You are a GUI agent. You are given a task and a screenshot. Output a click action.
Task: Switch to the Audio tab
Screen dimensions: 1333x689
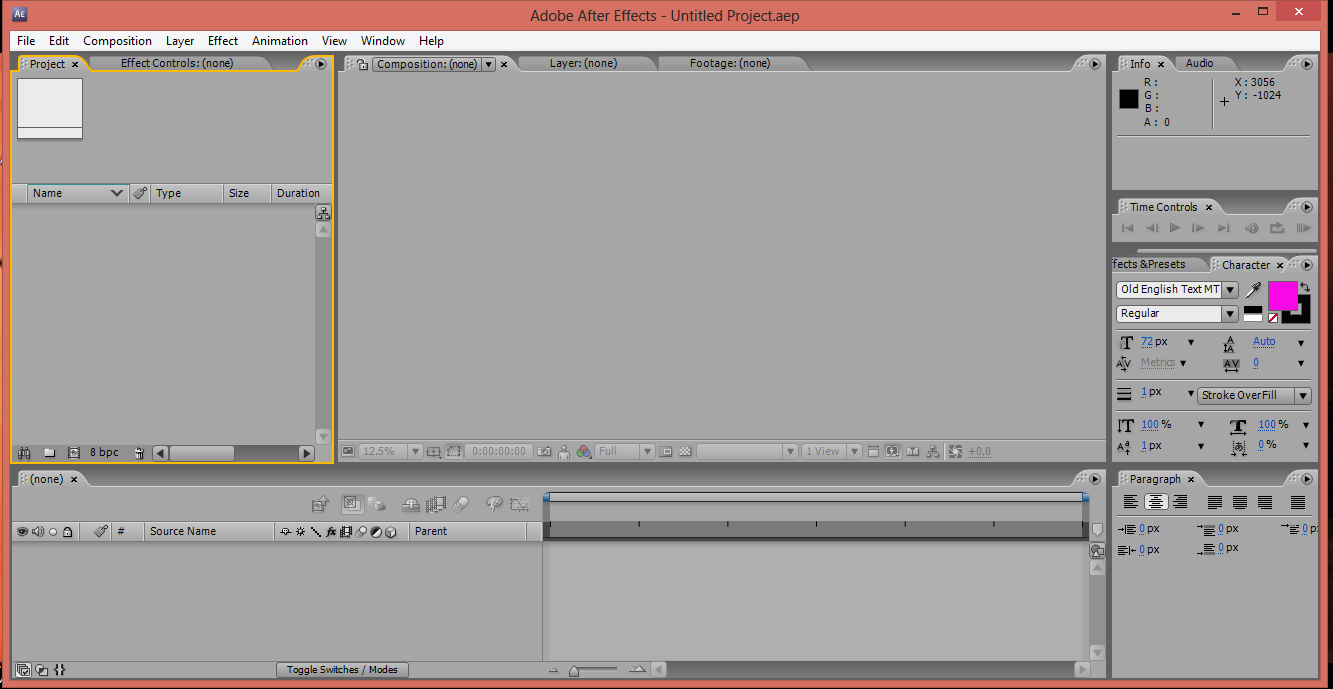click(x=1199, y=63)
